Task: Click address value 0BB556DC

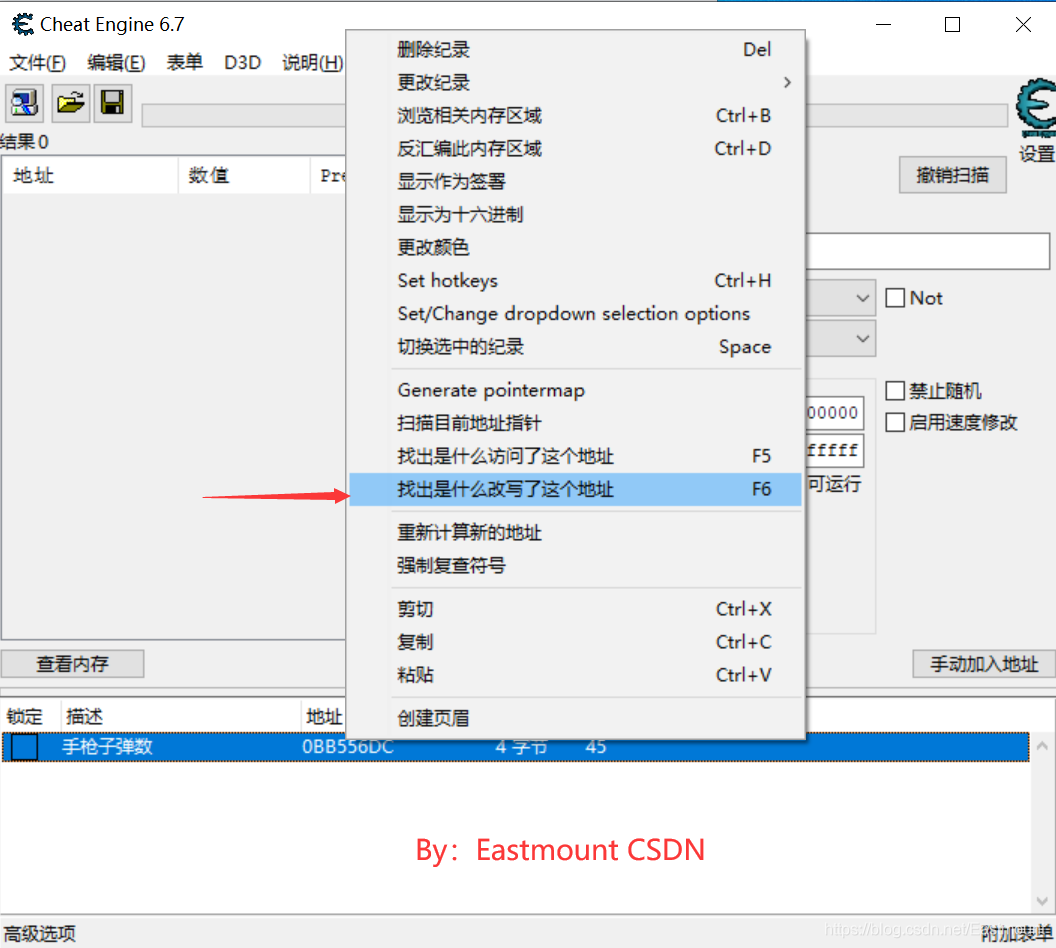Action: [348, 747]
